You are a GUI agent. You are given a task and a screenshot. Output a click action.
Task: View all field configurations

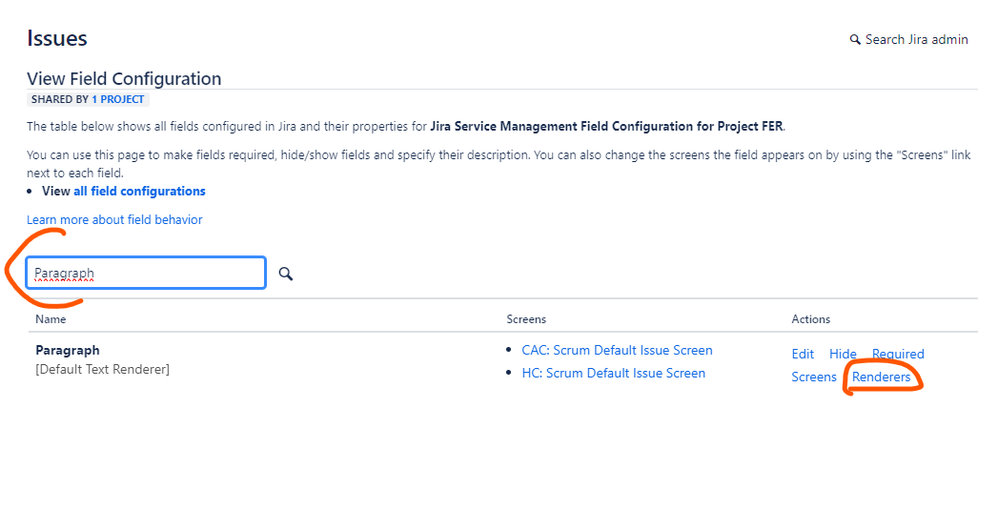139,191
